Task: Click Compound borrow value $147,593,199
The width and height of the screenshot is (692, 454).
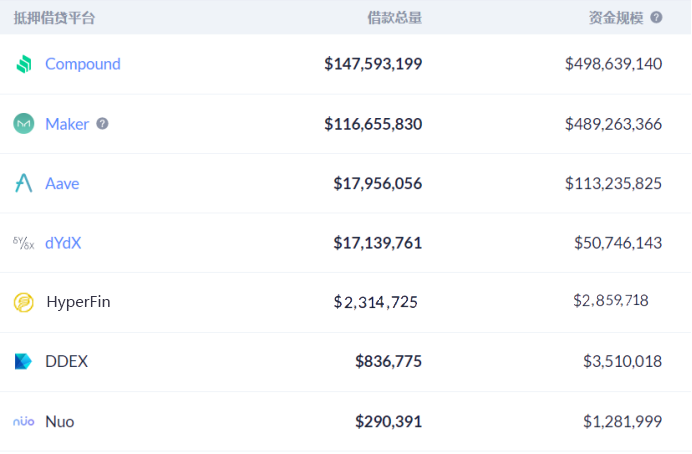Action: (x=373, y=64)
